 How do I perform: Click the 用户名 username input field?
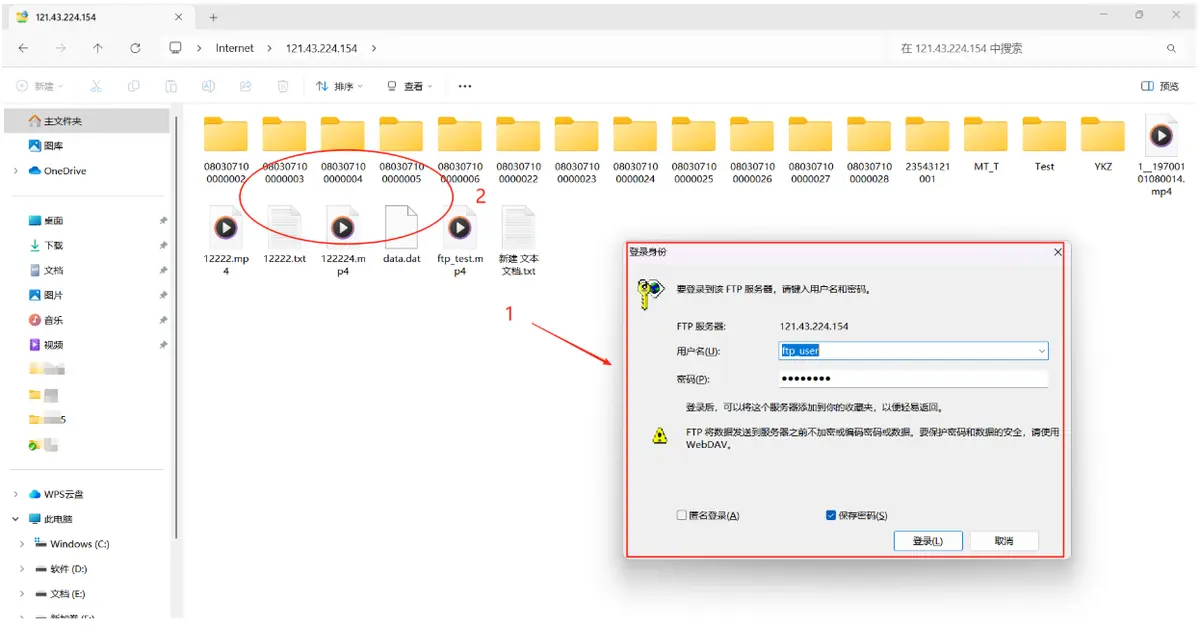coord(914,351)
